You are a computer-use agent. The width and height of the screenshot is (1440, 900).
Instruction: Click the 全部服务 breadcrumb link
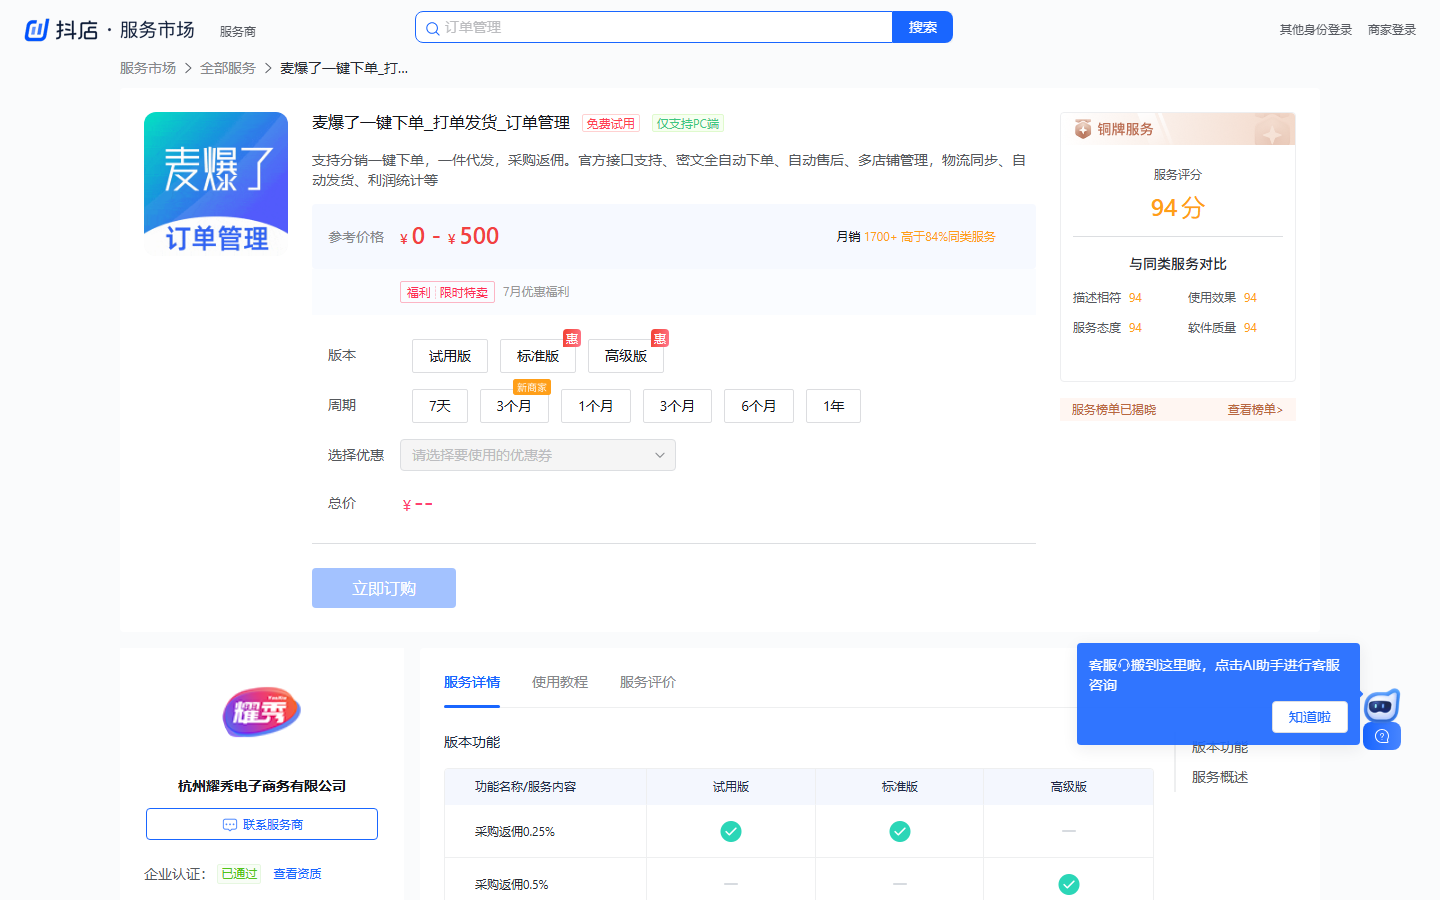pyautogui.click(x=228, y=68)
